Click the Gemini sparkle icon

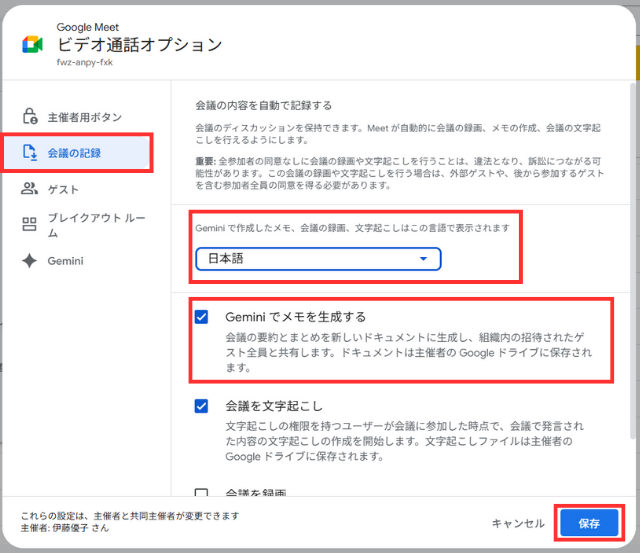coord(29,261)
